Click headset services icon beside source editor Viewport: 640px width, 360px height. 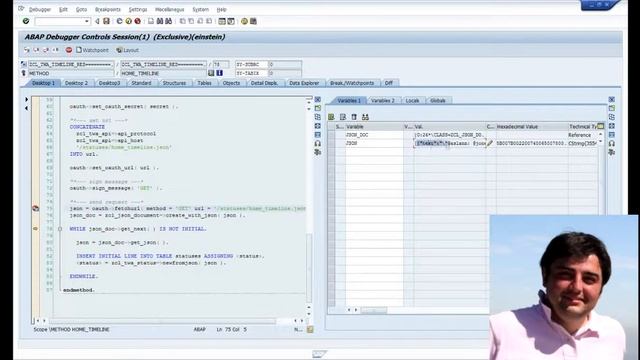(318, 144)
